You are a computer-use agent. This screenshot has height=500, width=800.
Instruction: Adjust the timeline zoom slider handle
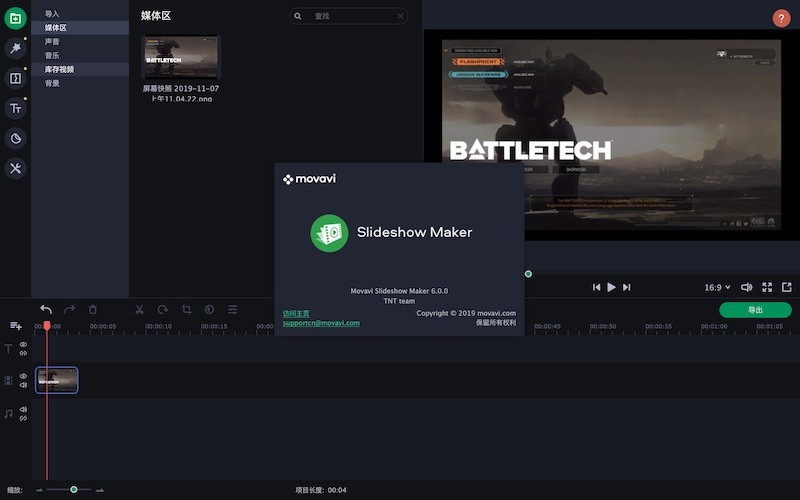[x=73, y=489]
